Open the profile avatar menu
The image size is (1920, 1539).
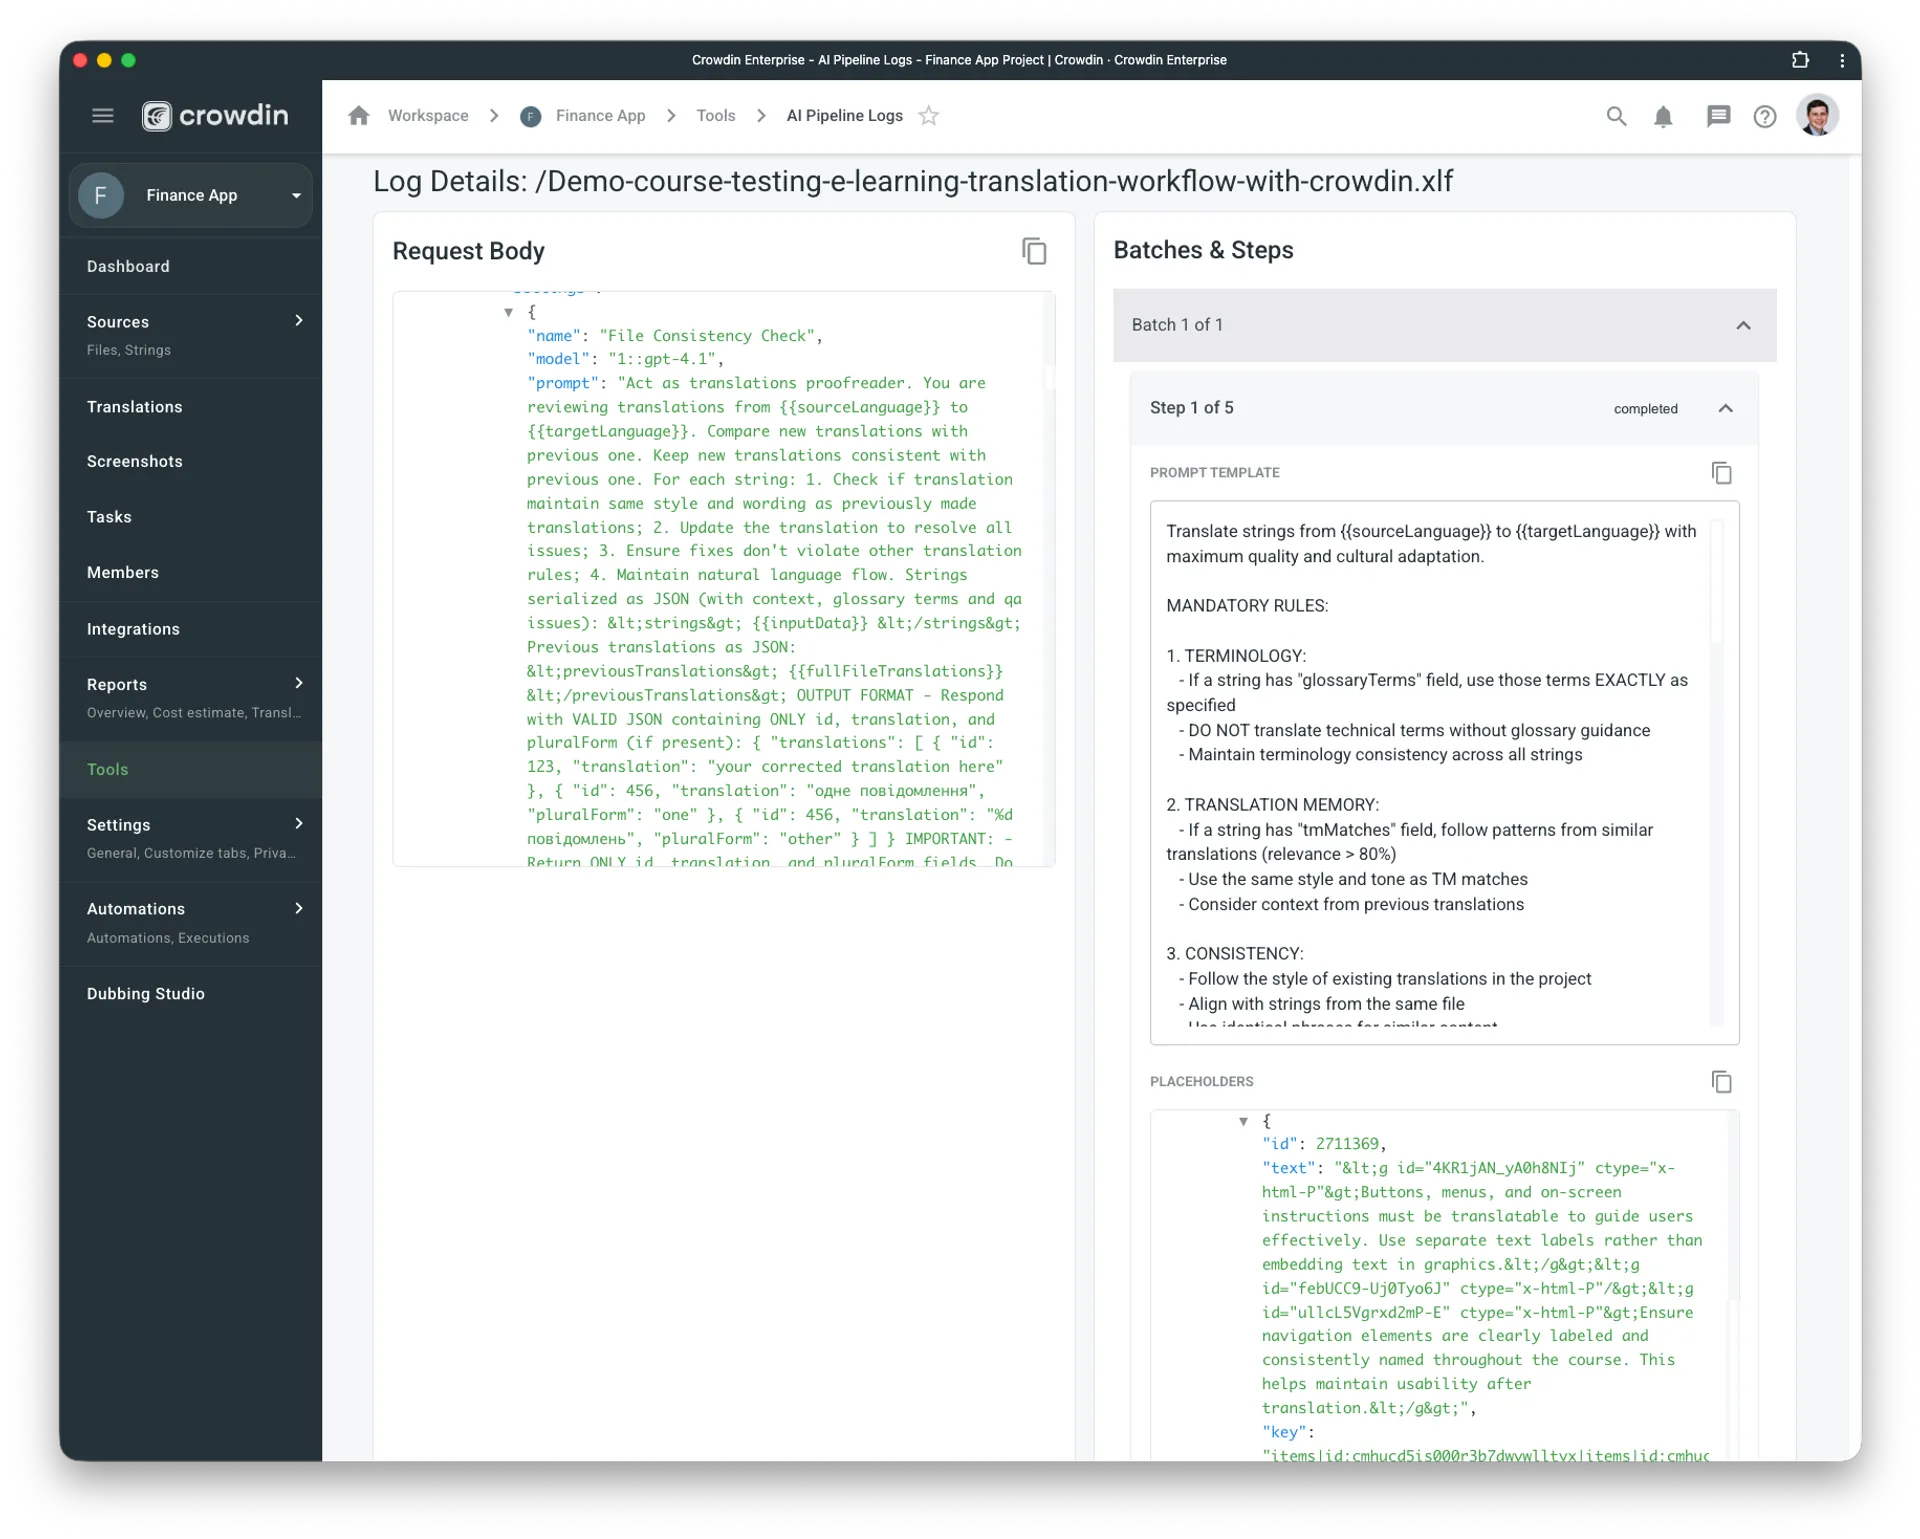(1818, 116)
